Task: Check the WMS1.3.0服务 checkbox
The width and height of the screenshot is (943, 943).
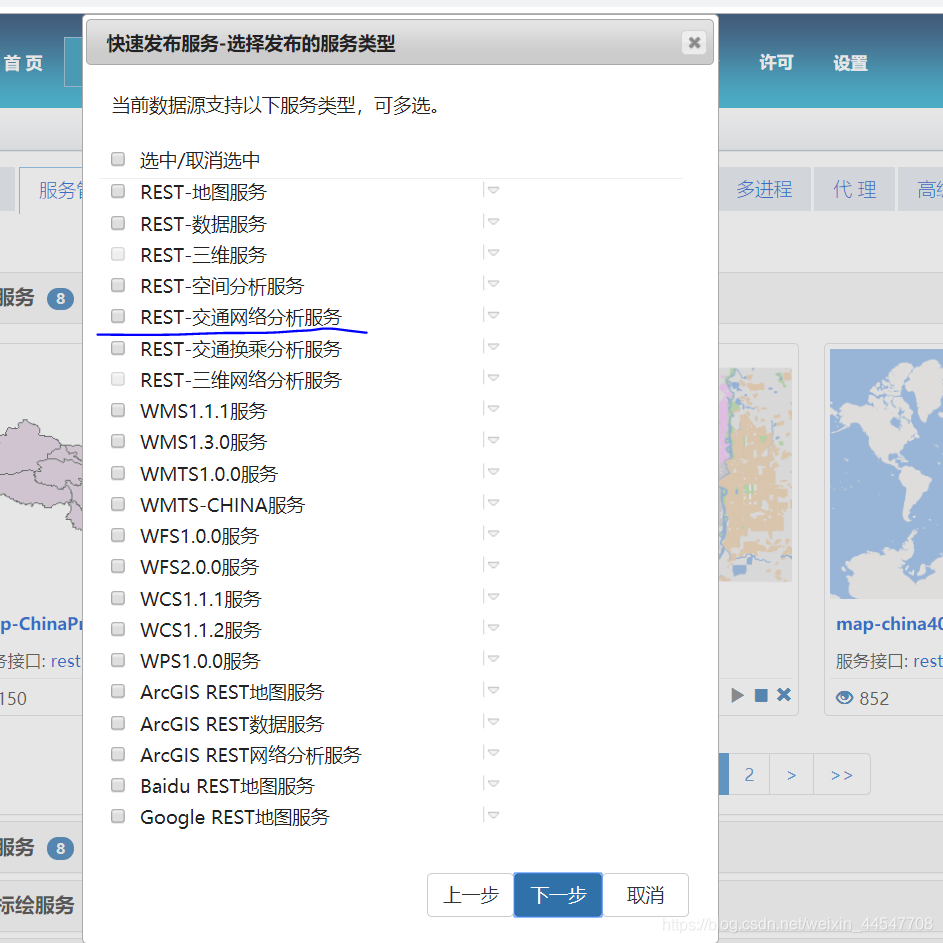Action: pyautogui.click(x=118, y=441)
